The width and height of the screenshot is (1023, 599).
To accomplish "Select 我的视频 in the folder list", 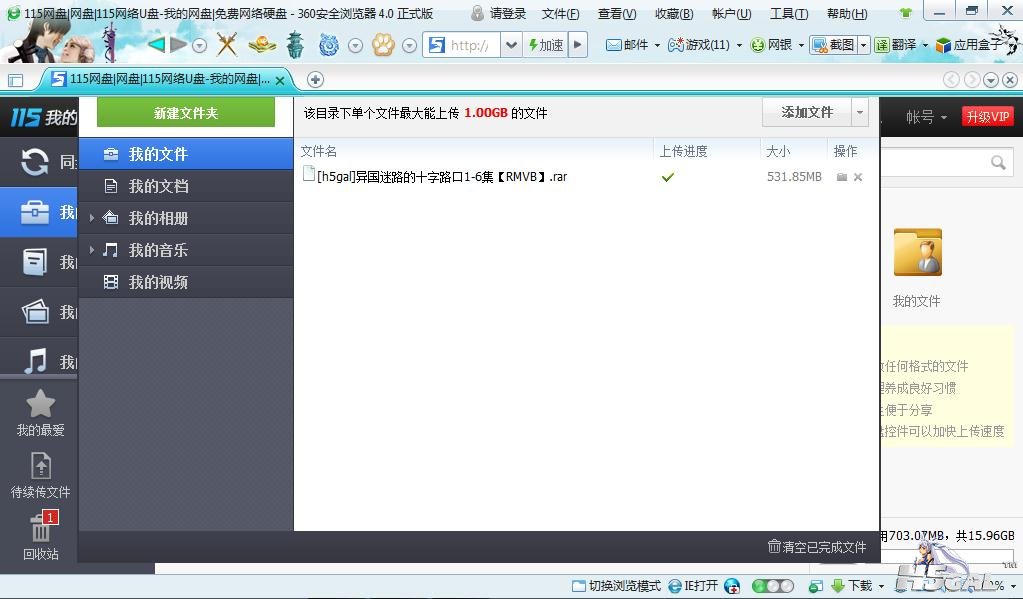I will [x=158, y=282].
